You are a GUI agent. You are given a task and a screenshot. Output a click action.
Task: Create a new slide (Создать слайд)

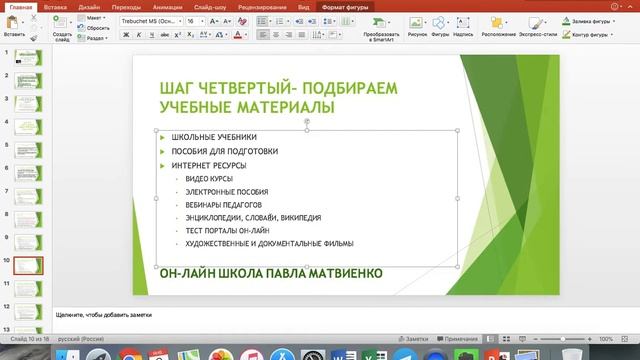62,28
